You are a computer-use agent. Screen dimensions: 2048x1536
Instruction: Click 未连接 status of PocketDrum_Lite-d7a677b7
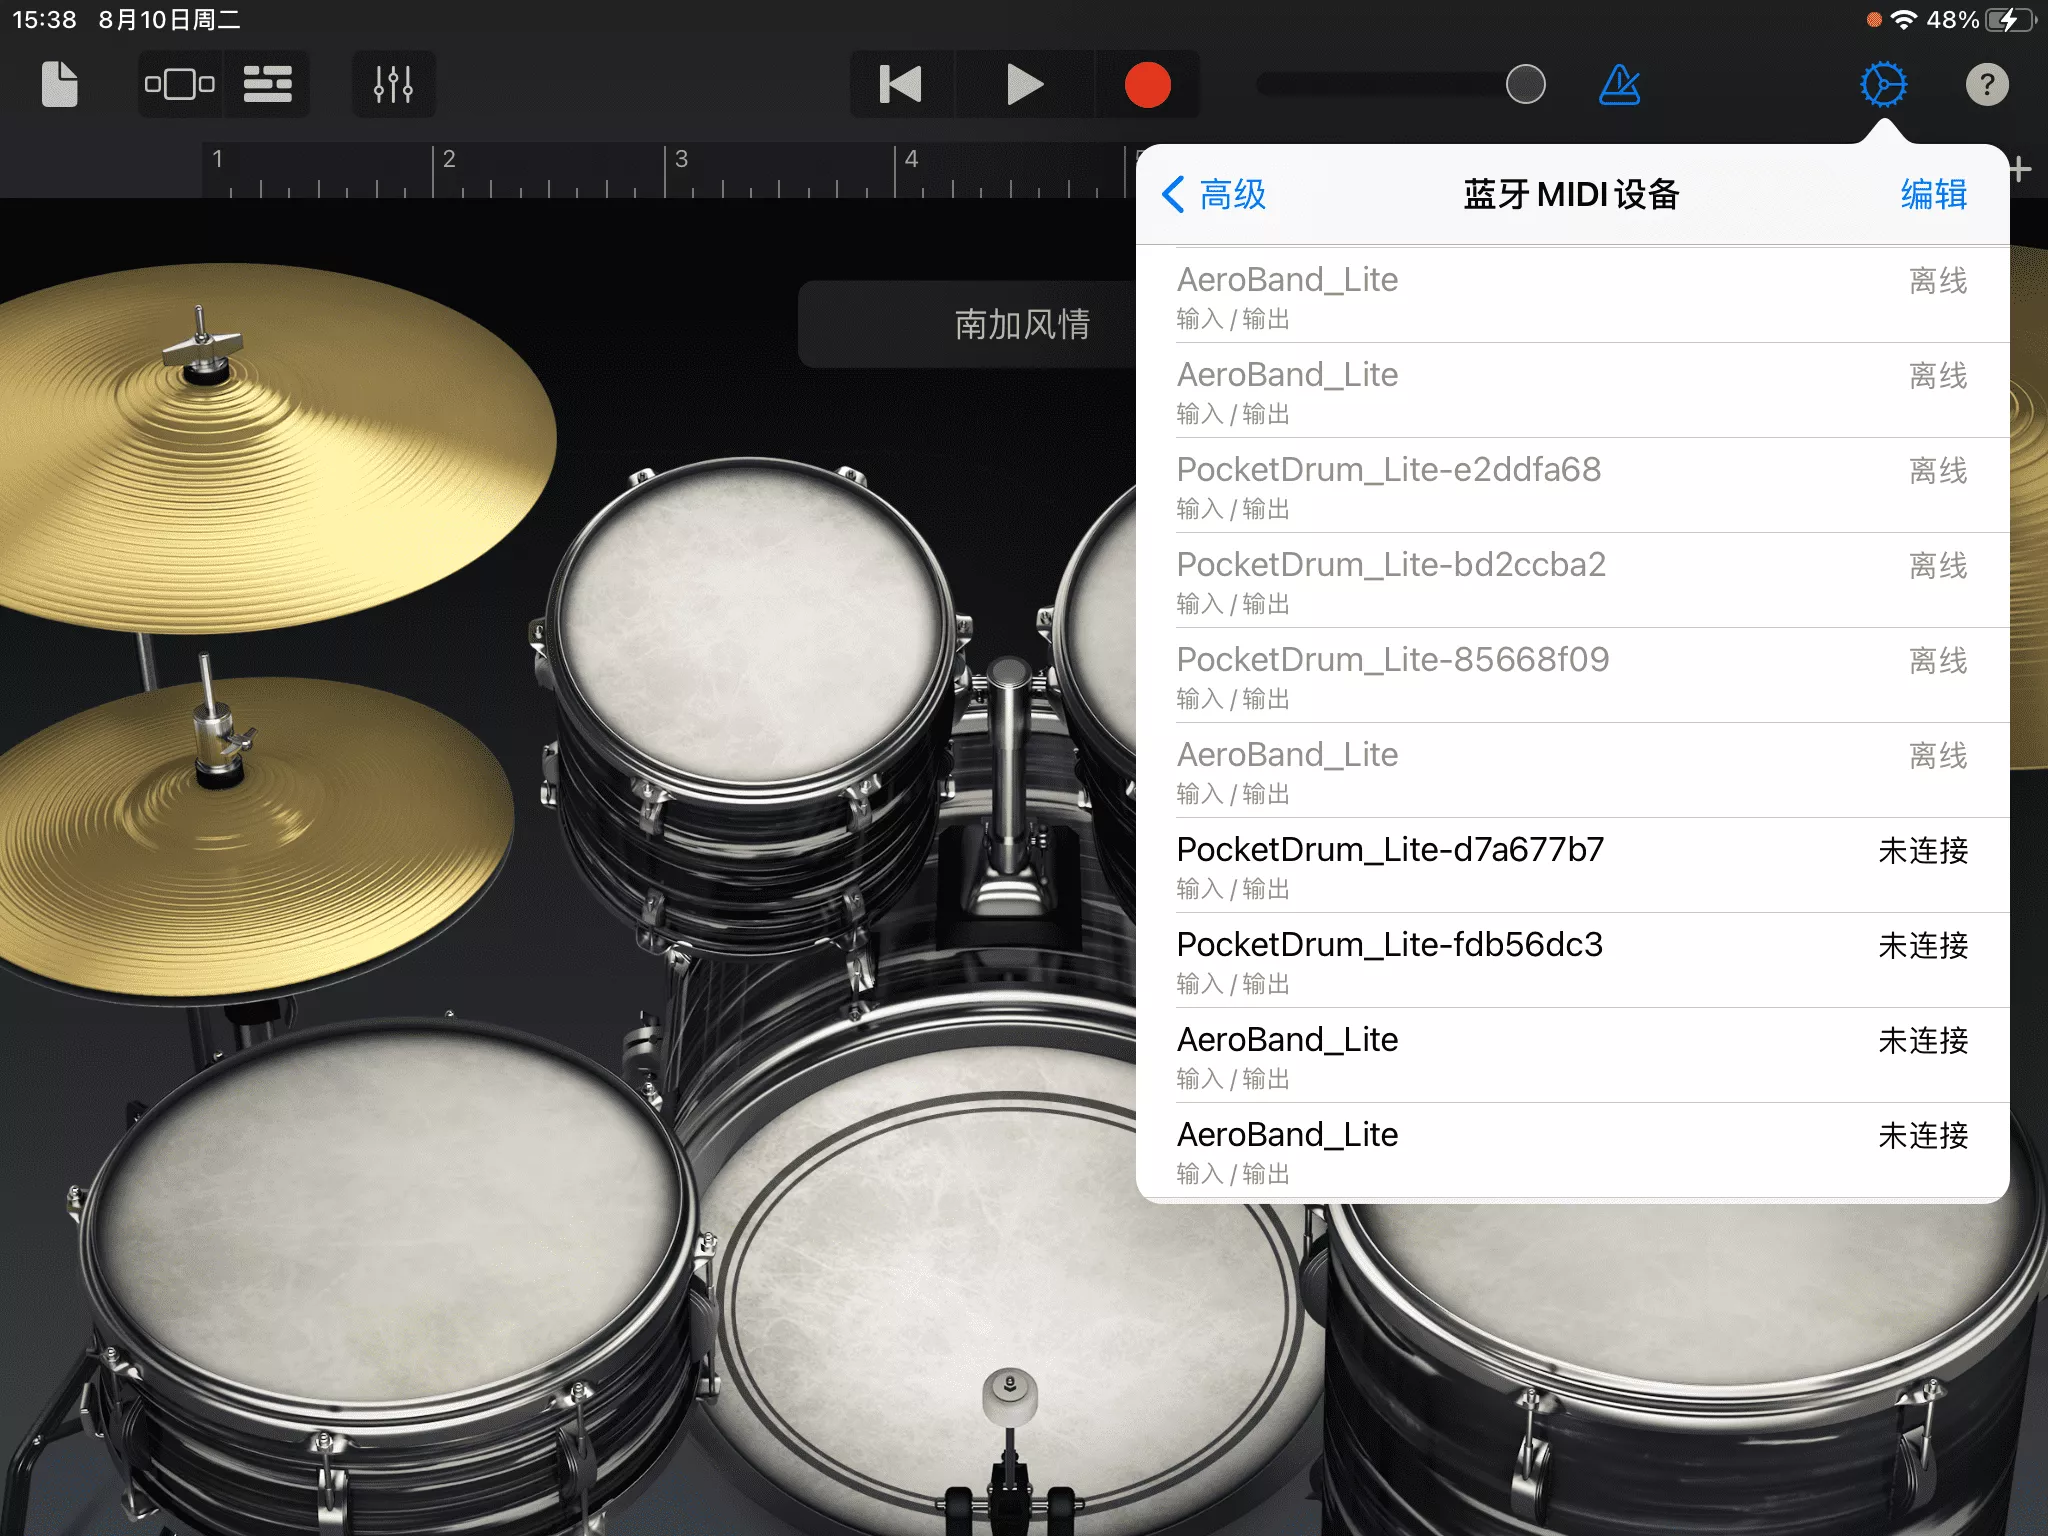[x=1923, y=850]
